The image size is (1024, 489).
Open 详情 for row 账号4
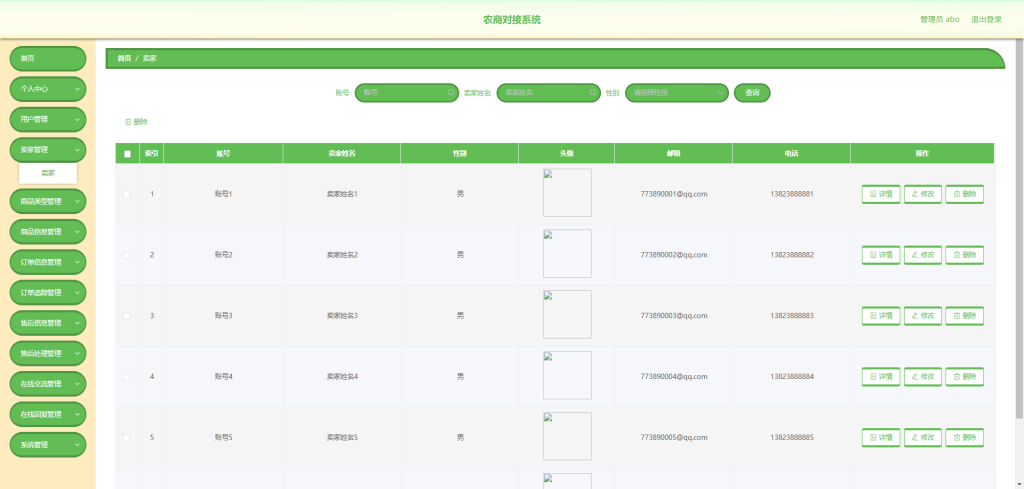pyautogui.click(x=881, y=377)
